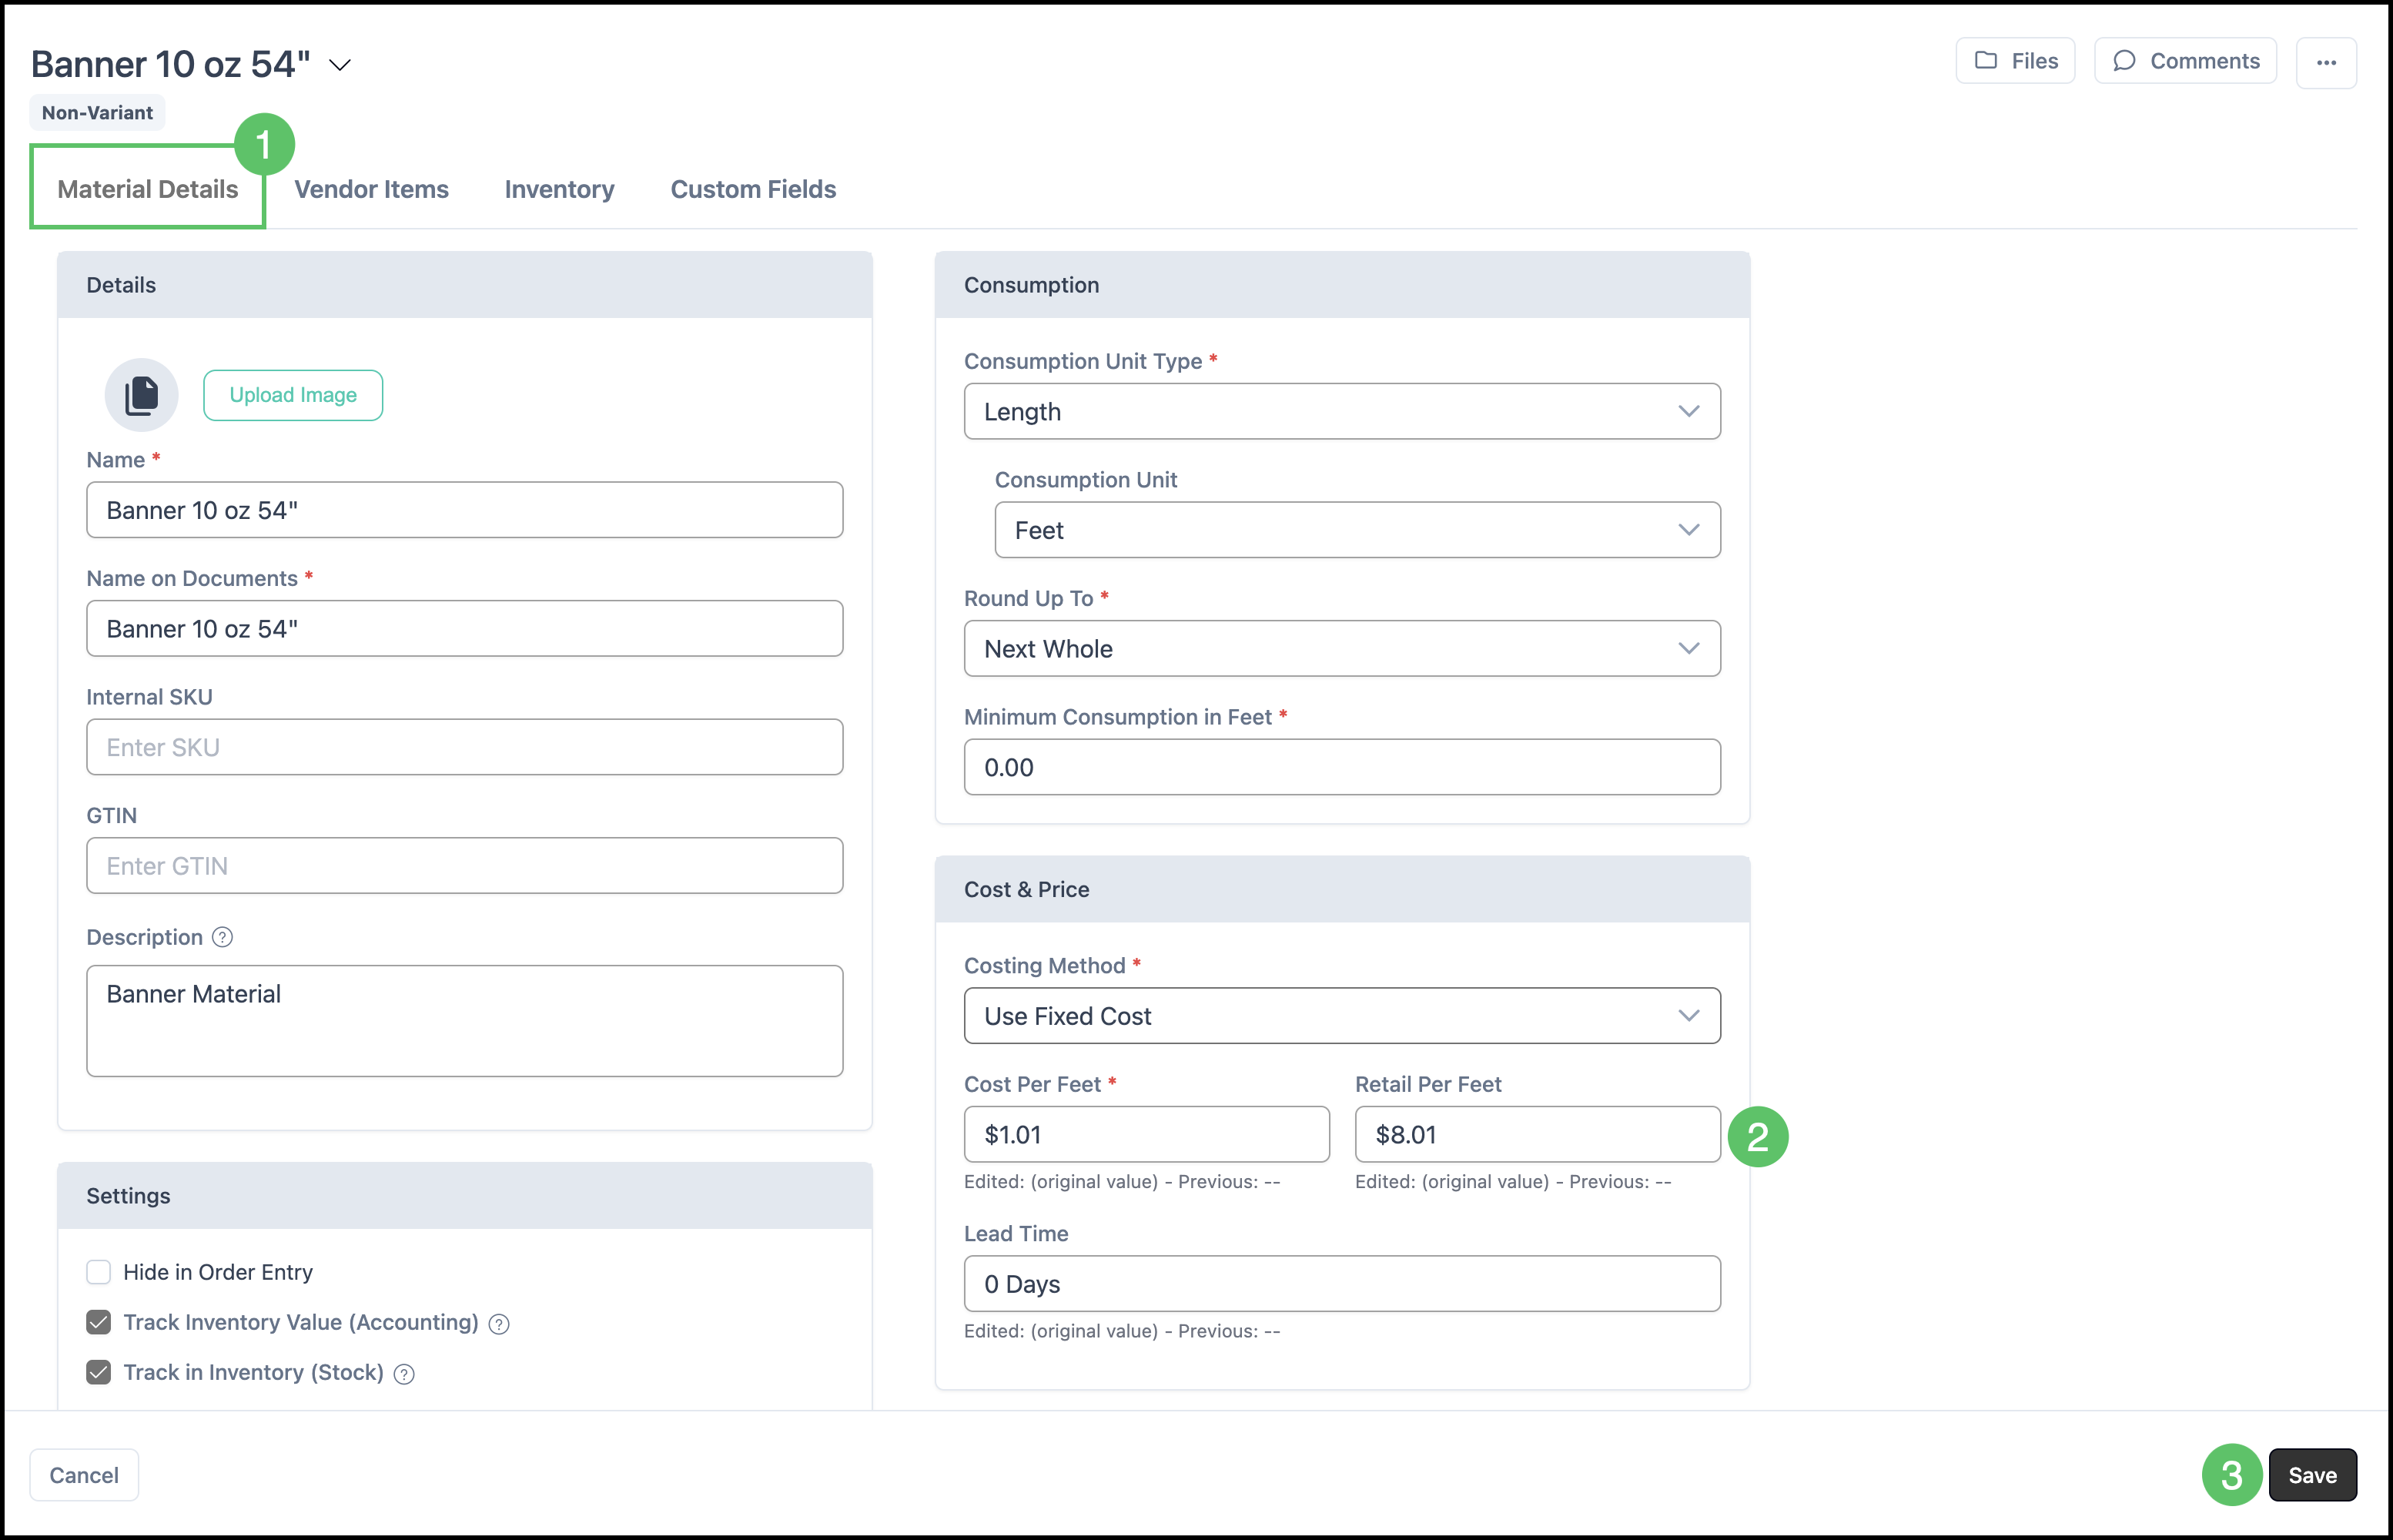
Task: Click the Description help question icon
Action: 223,937
